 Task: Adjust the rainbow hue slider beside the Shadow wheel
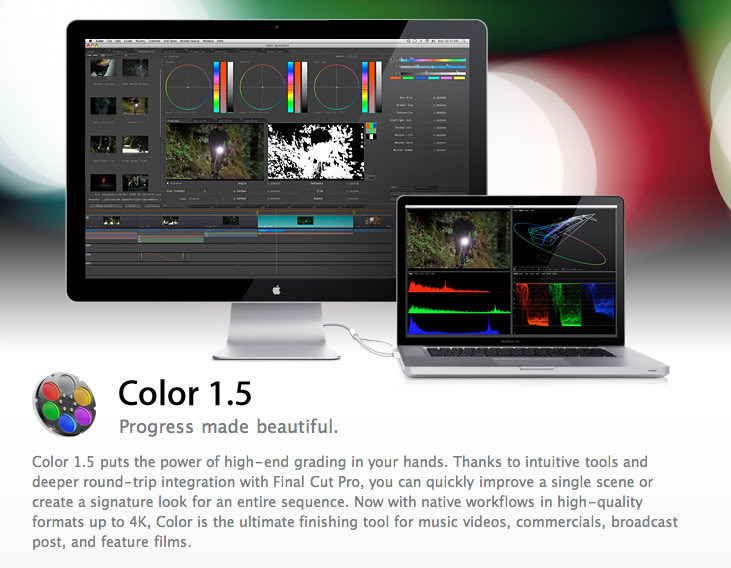216,87
